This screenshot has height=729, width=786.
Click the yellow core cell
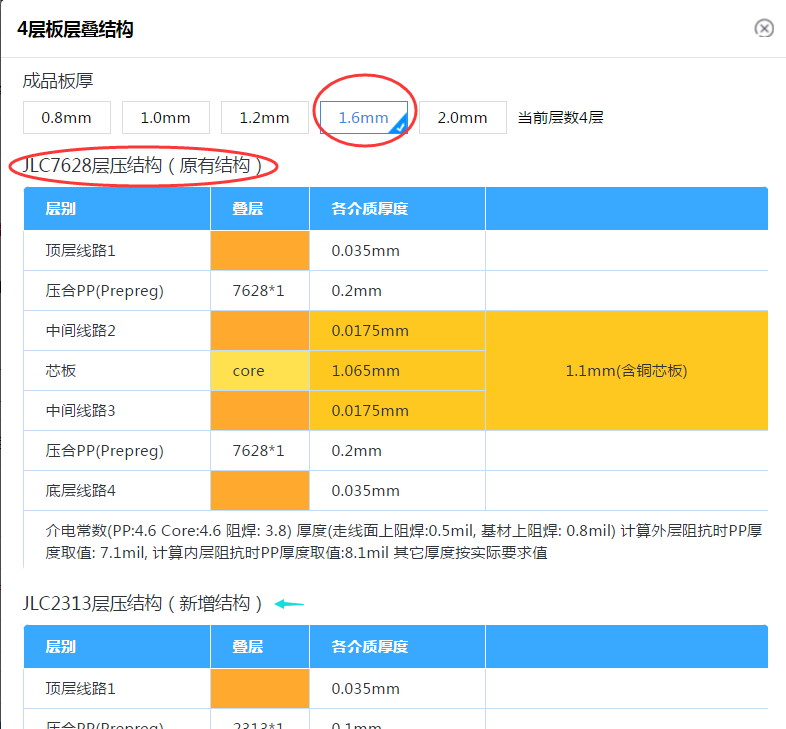(260, 371)
